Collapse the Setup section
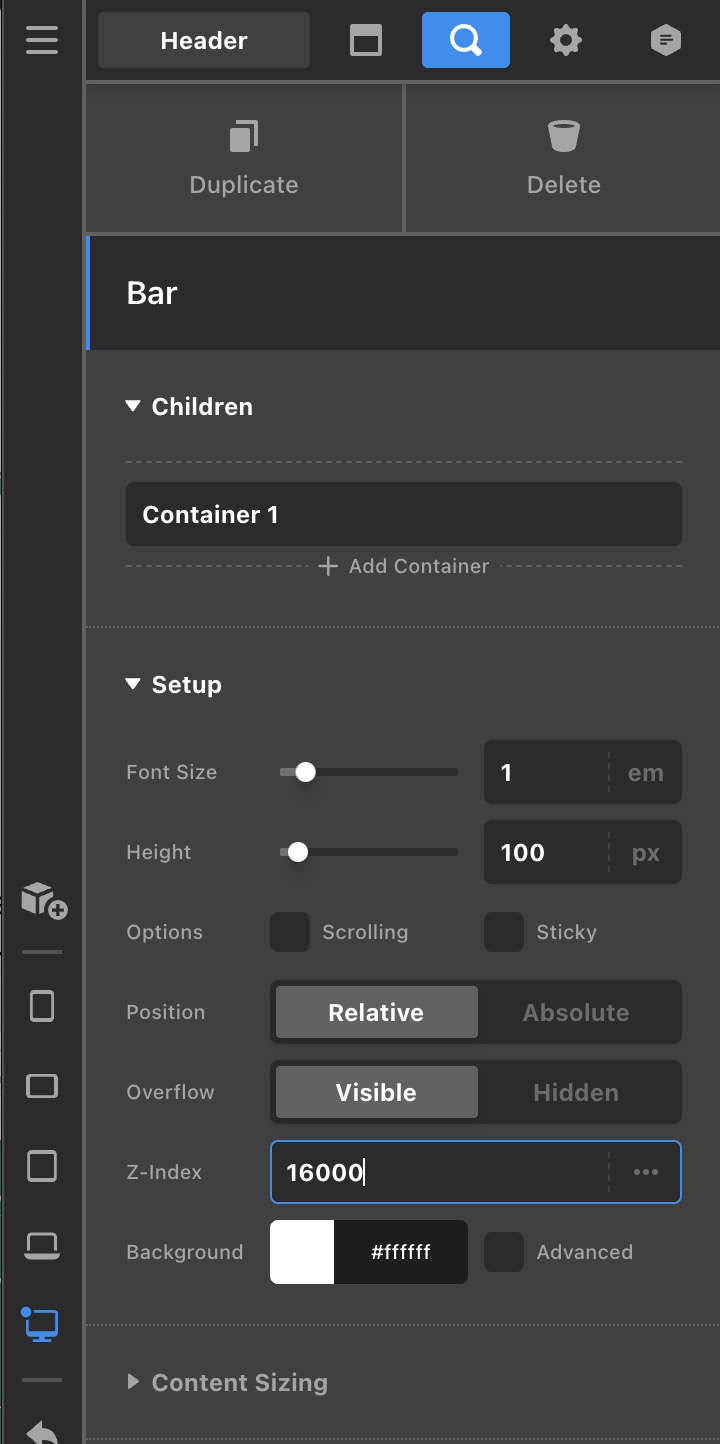This screenshot has width=720, height=1444. (x=133, y=685)
